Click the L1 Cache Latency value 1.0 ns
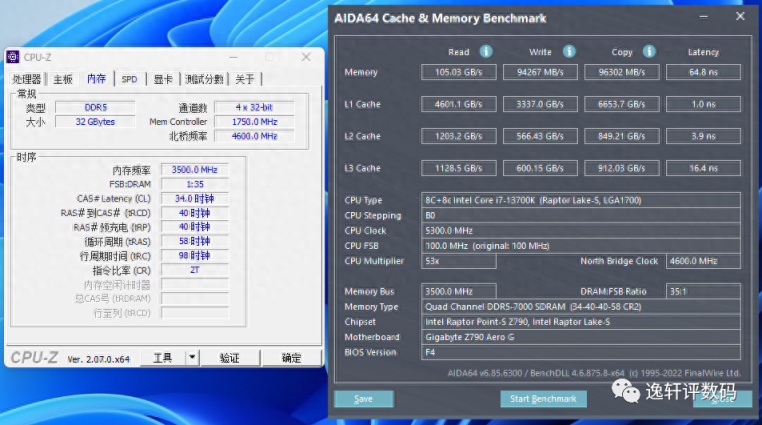Screen dimensions: 762x425 (x=703, y=104)
